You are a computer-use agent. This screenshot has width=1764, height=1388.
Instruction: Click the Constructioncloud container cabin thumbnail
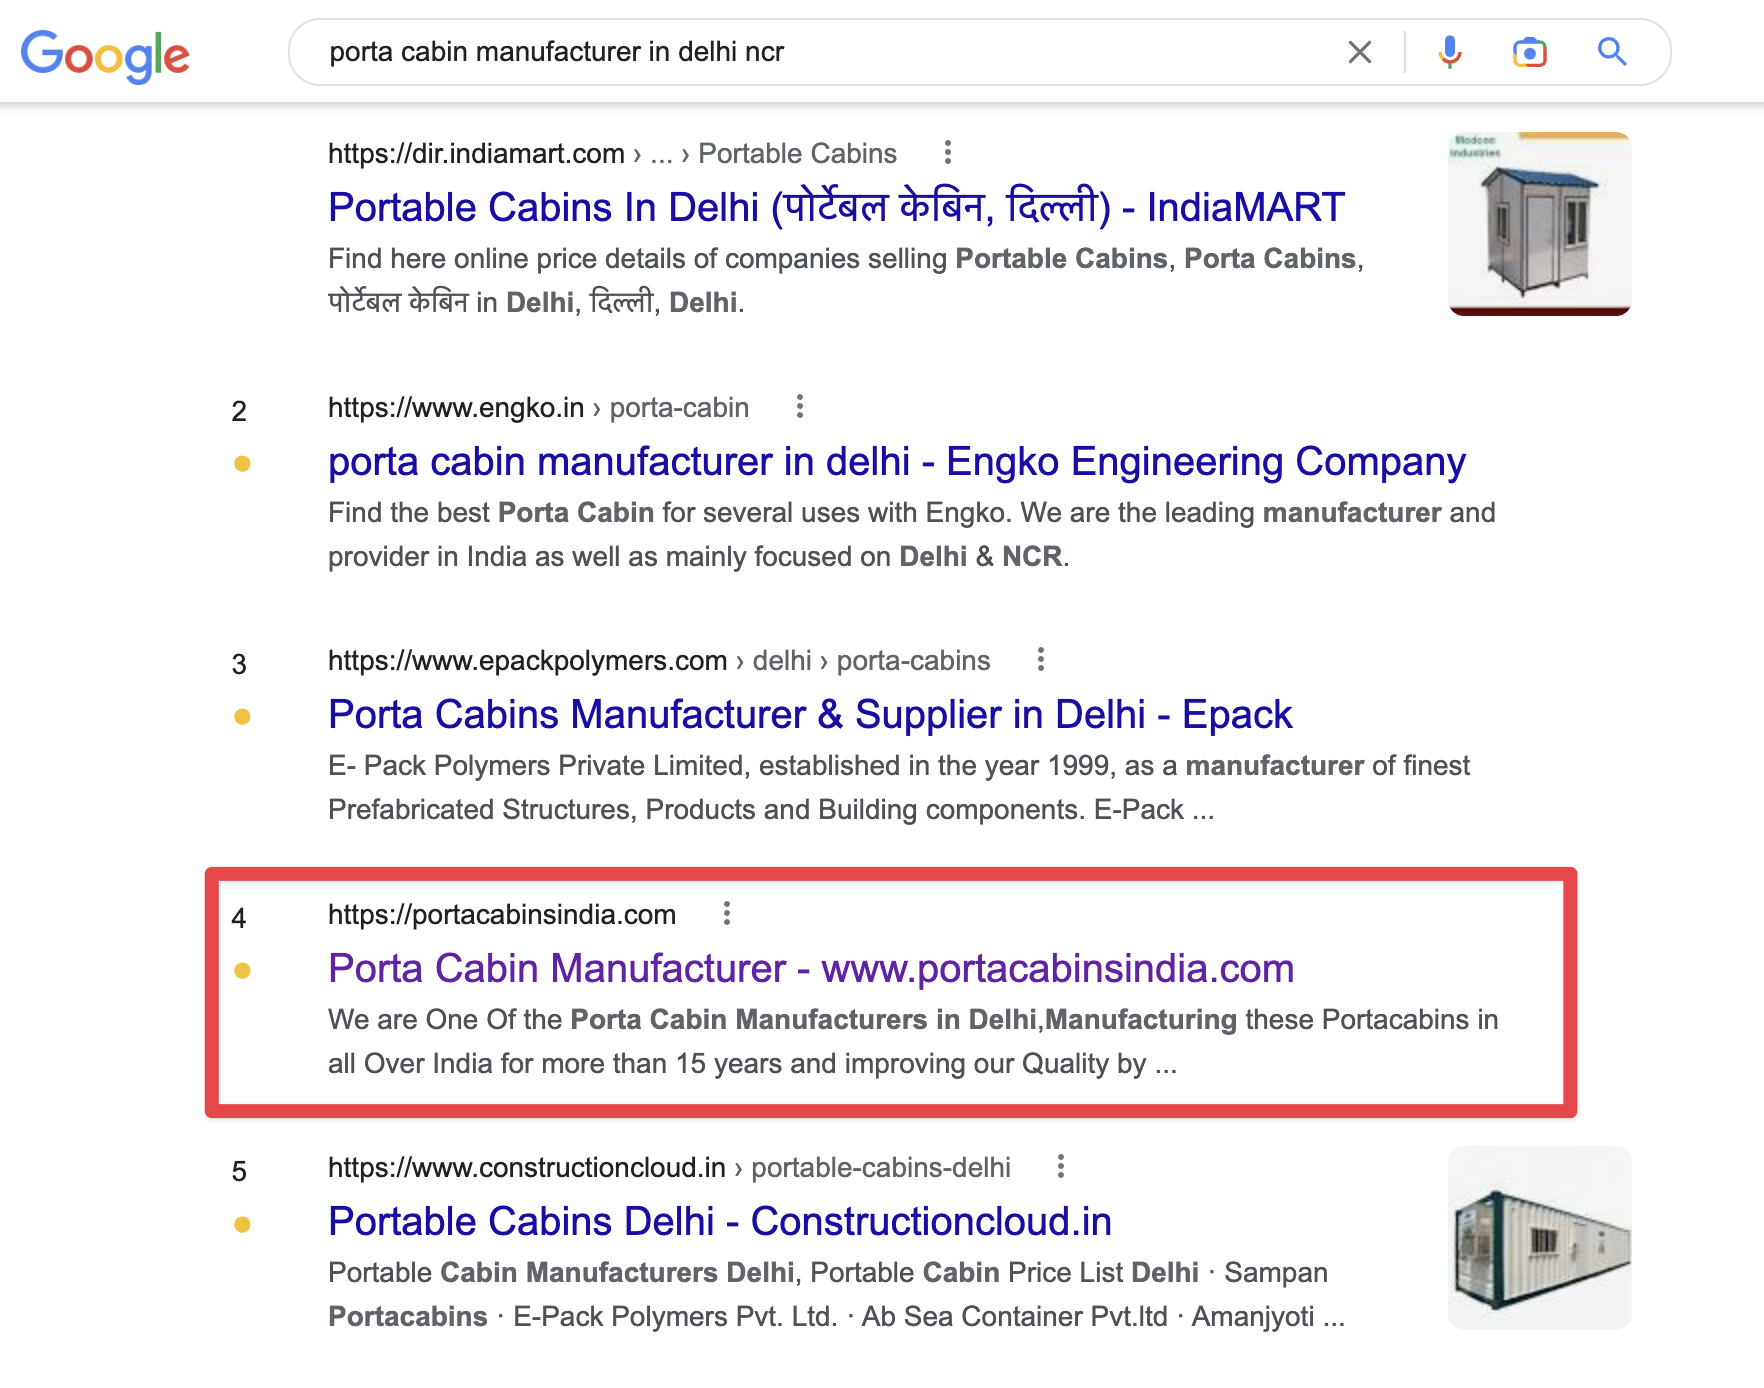point(1539,1238)
